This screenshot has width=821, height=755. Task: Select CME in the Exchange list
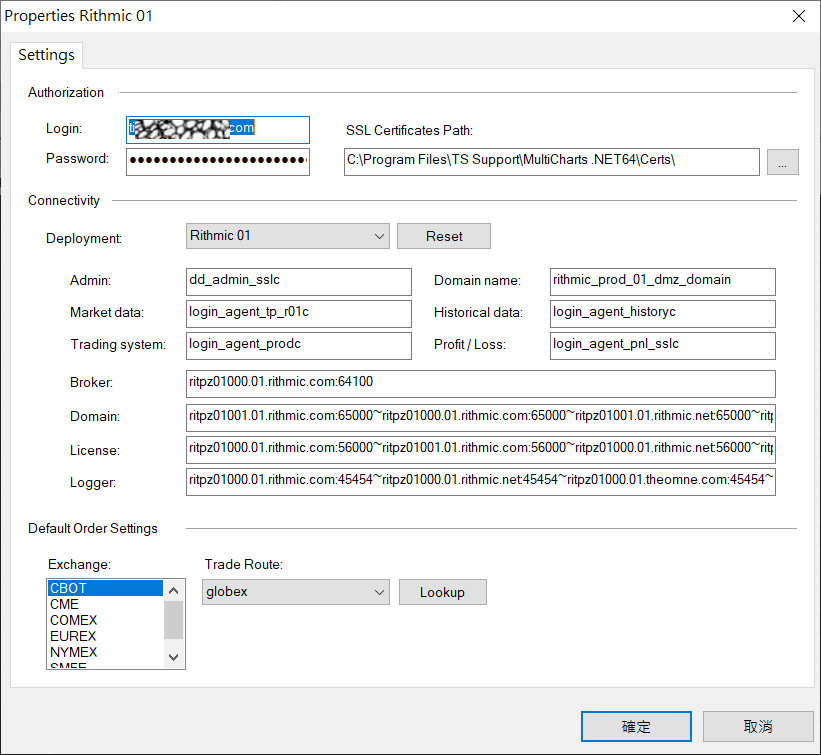(x=105, y=604)
